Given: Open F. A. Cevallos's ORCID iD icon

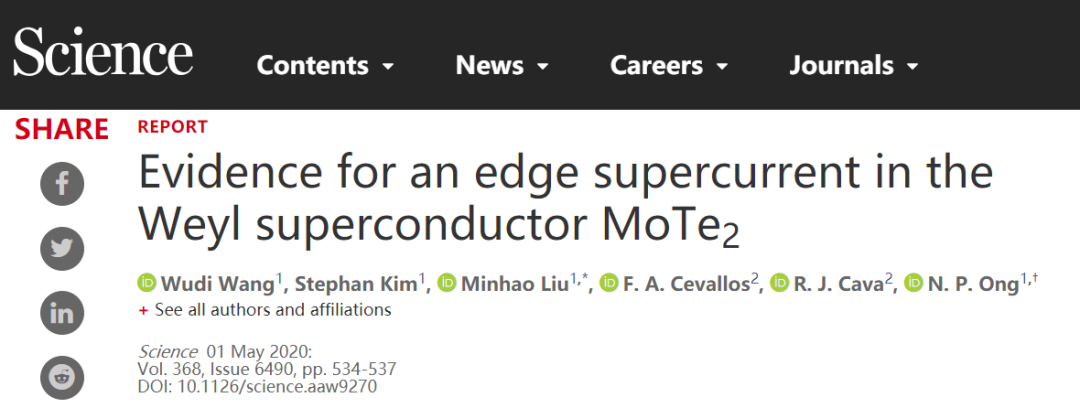Looking at the screenshot, I should click(609, 283).
